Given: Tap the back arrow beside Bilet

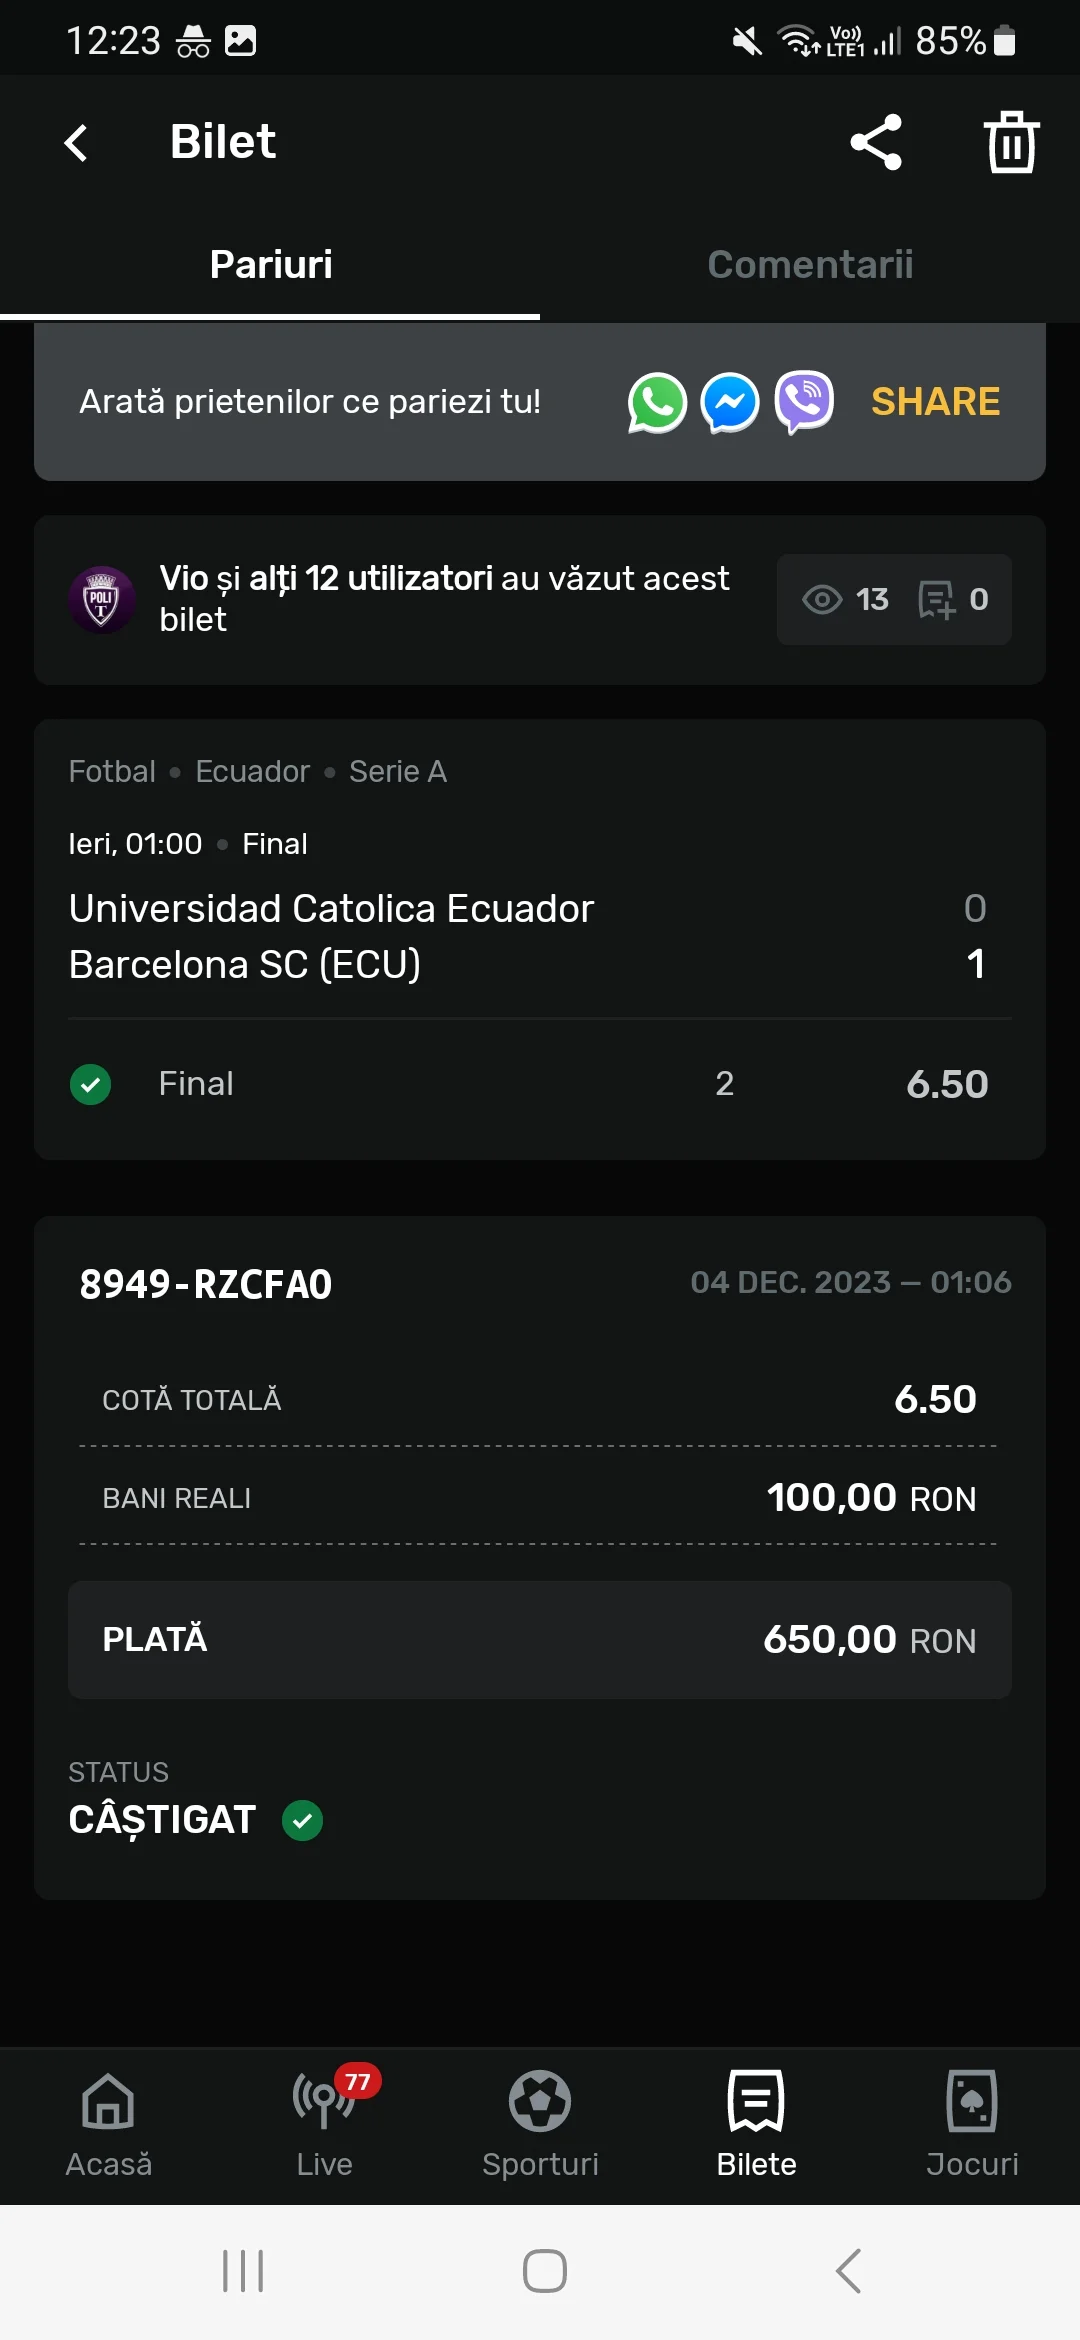Looking at the screenshot, I should pyautogui.click(x=77, y=142).
